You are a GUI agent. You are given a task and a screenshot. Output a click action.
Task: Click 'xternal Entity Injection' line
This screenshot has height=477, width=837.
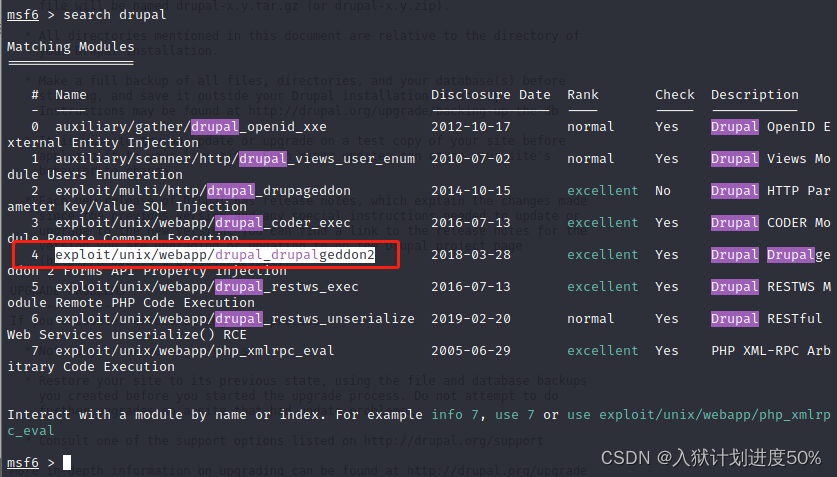coord(102,143)
